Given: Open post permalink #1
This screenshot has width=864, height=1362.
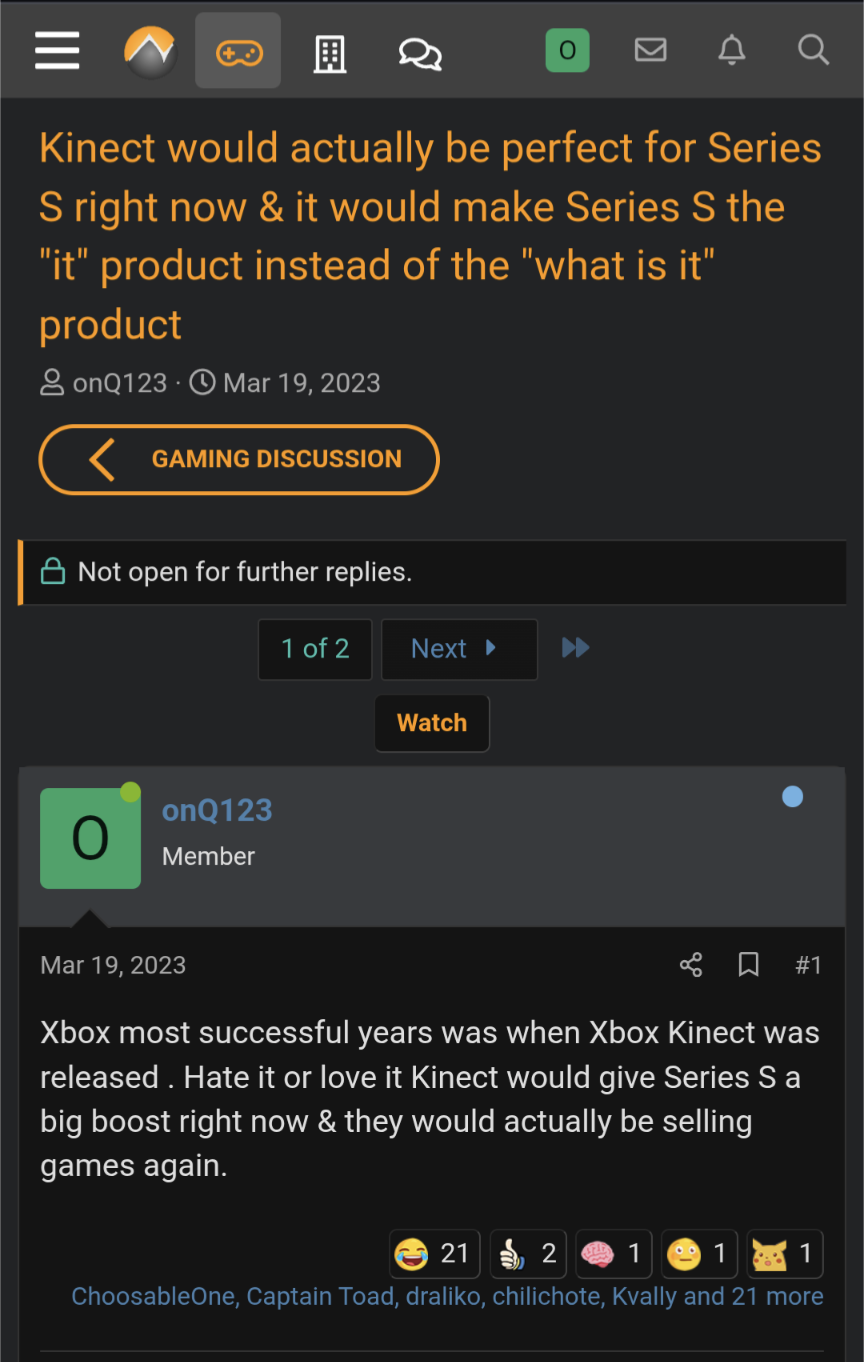Looking at the screenshot, I should click(808, 965).
